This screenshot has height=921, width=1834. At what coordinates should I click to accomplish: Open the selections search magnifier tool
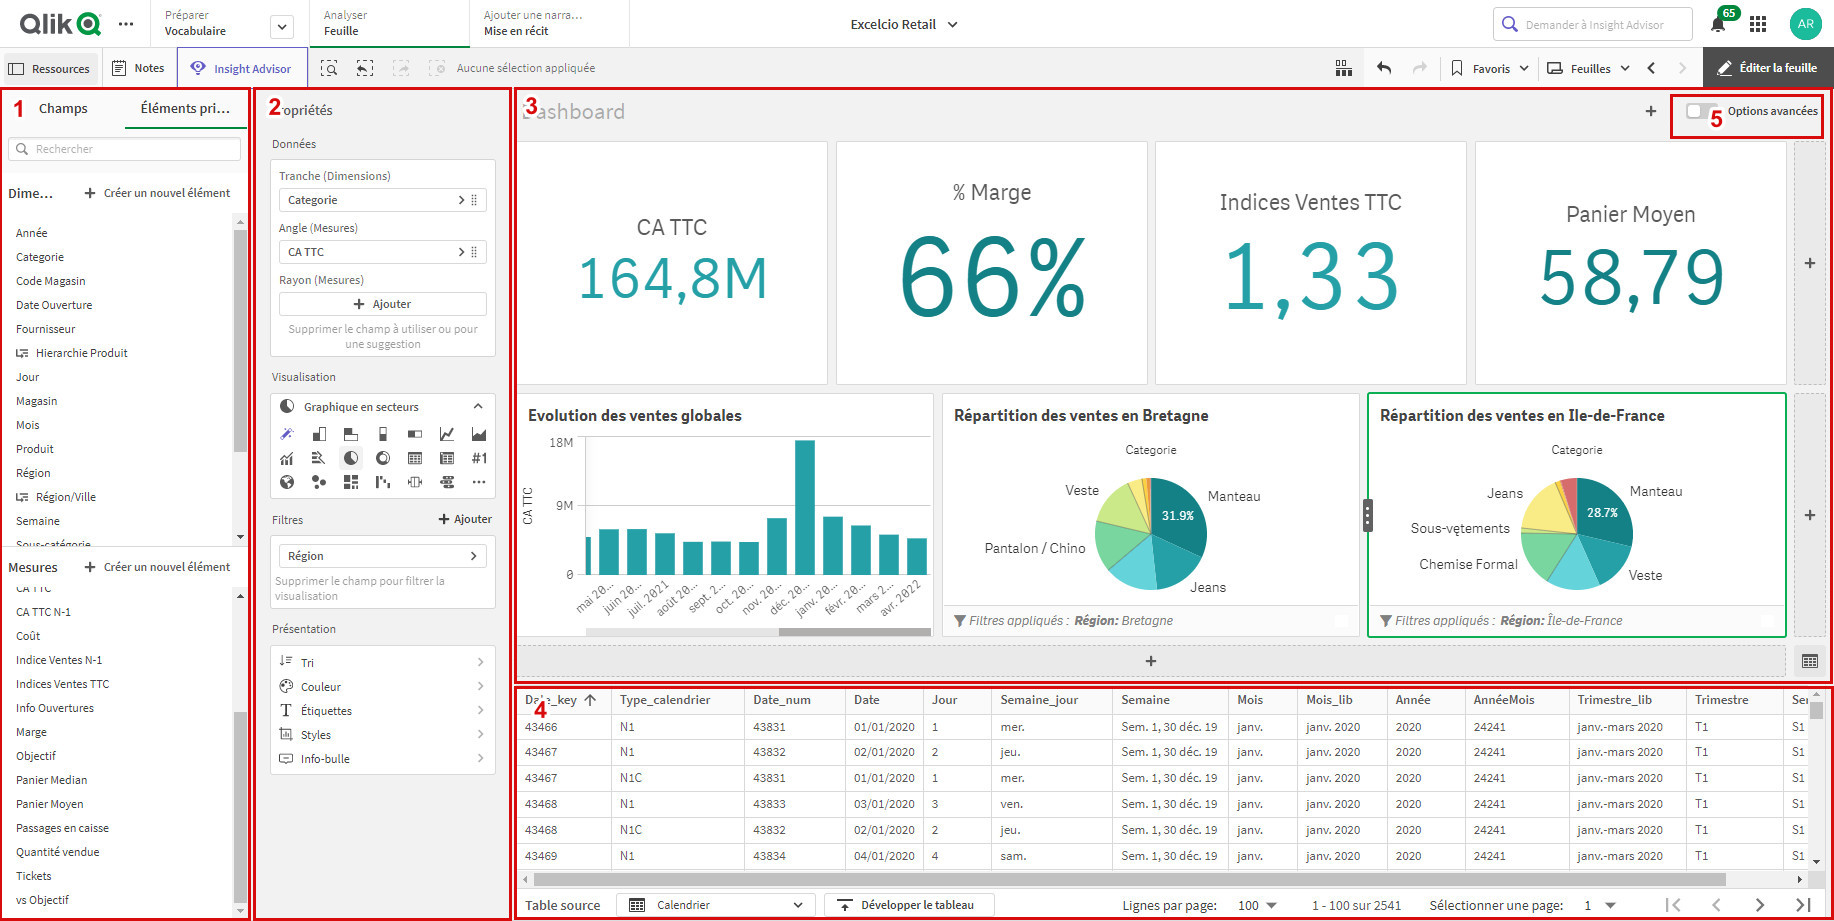coord(329,67)
